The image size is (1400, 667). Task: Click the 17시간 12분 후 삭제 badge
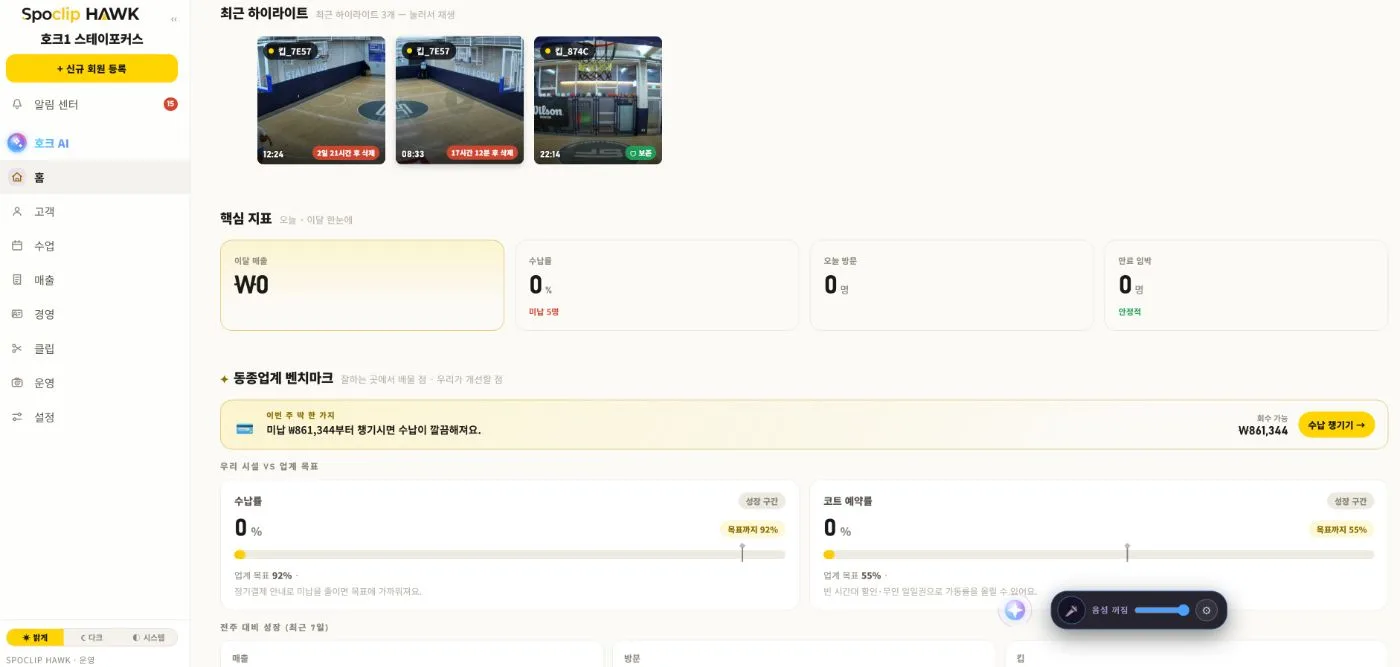[x=483, y=153]
